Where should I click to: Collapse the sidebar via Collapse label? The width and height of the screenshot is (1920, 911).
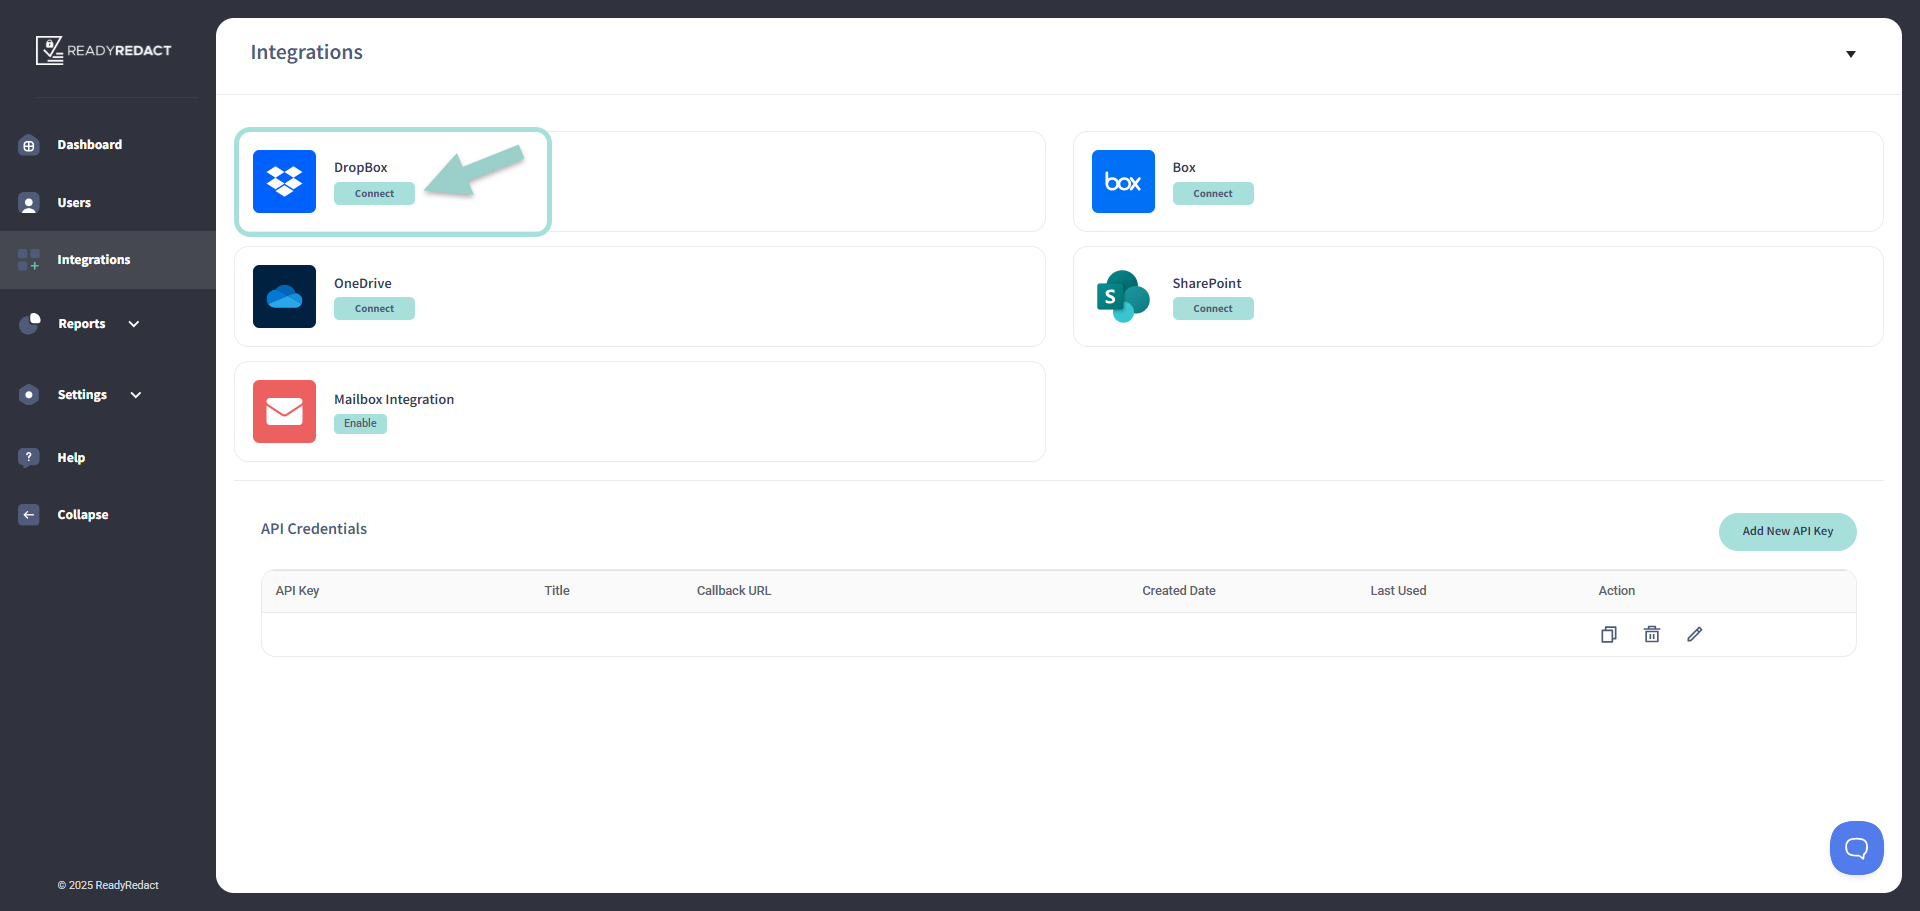[x=83, y=515]
